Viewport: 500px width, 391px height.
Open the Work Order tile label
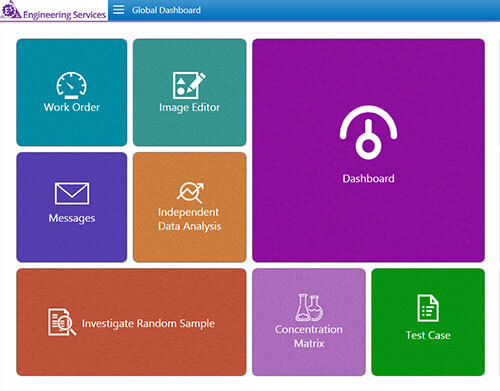72,107
